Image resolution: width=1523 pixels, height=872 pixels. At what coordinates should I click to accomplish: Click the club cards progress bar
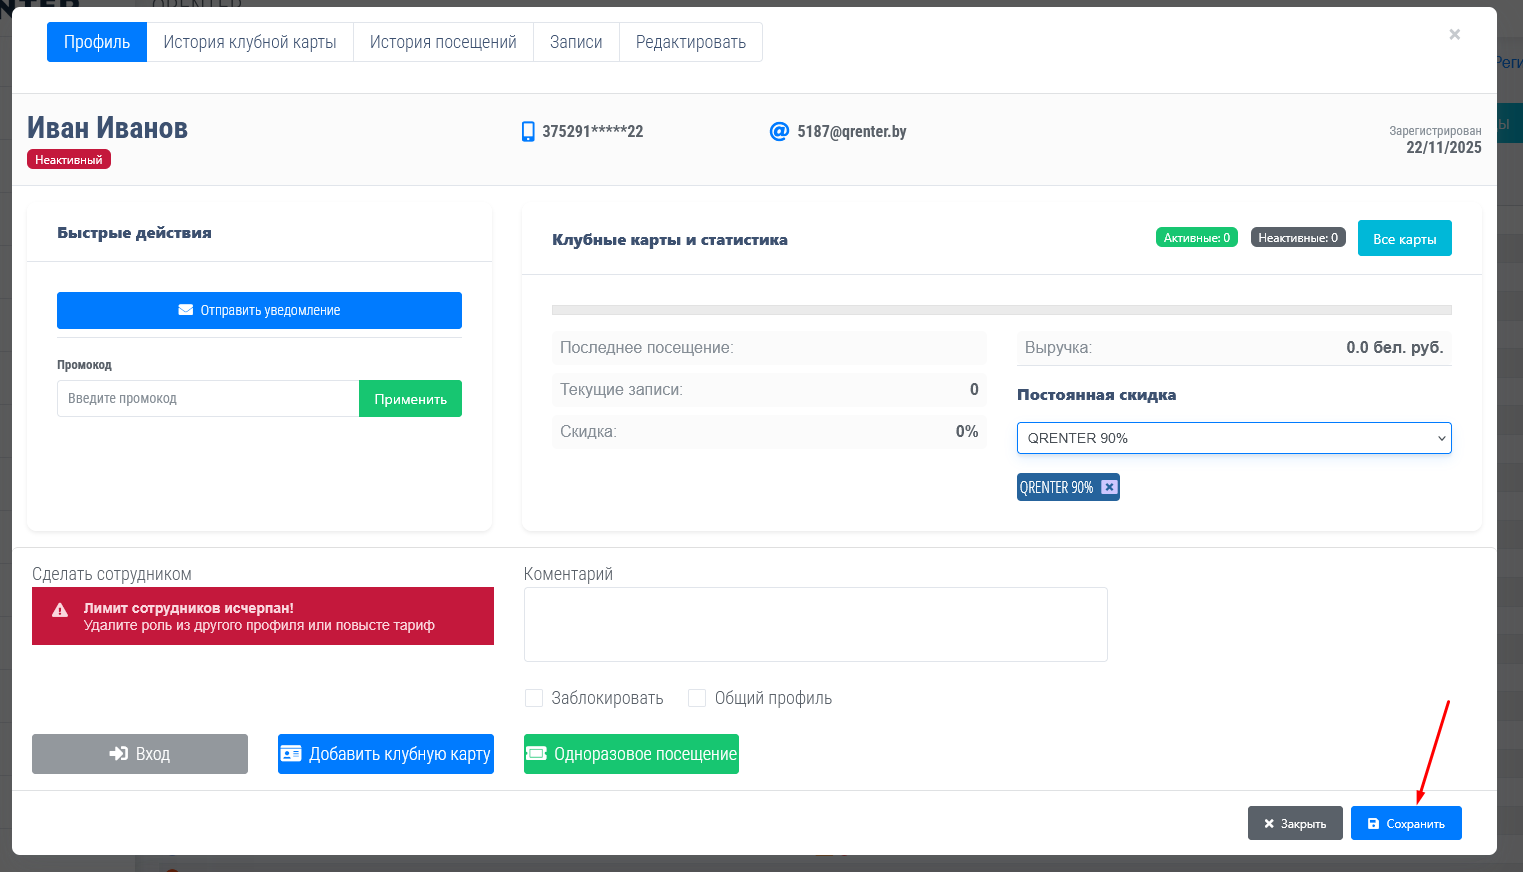coord(1001,310)
